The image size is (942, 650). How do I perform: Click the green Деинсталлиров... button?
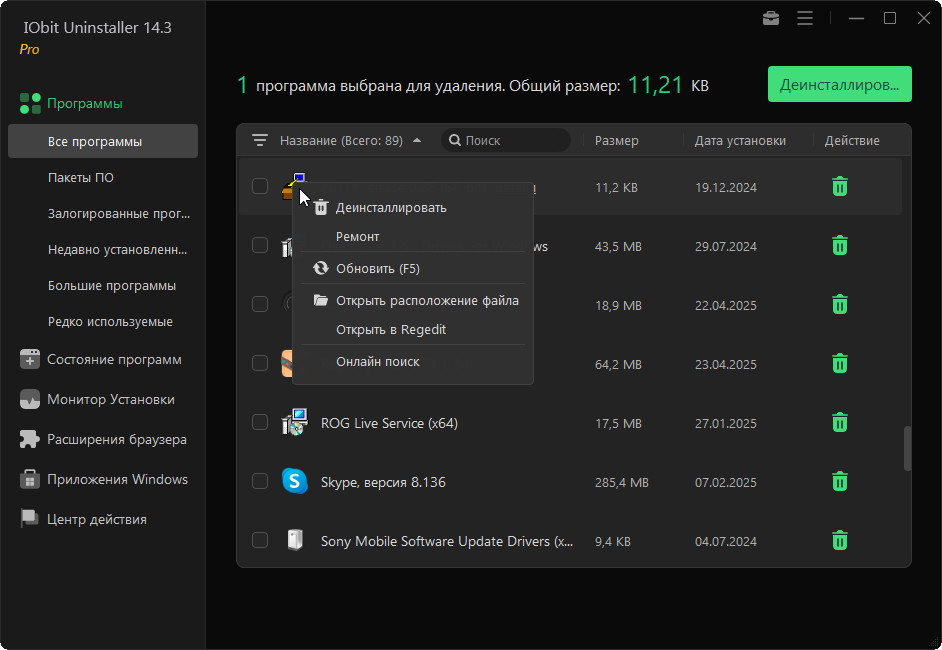839,84
